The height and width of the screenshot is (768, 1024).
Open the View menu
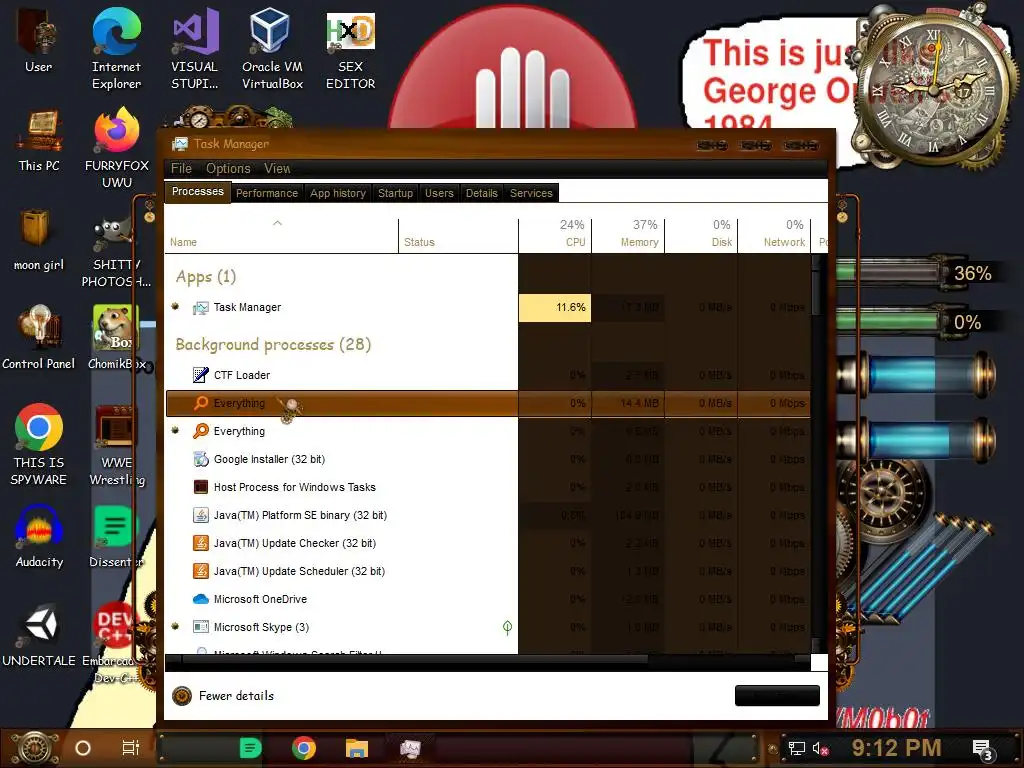pos(277,168)
